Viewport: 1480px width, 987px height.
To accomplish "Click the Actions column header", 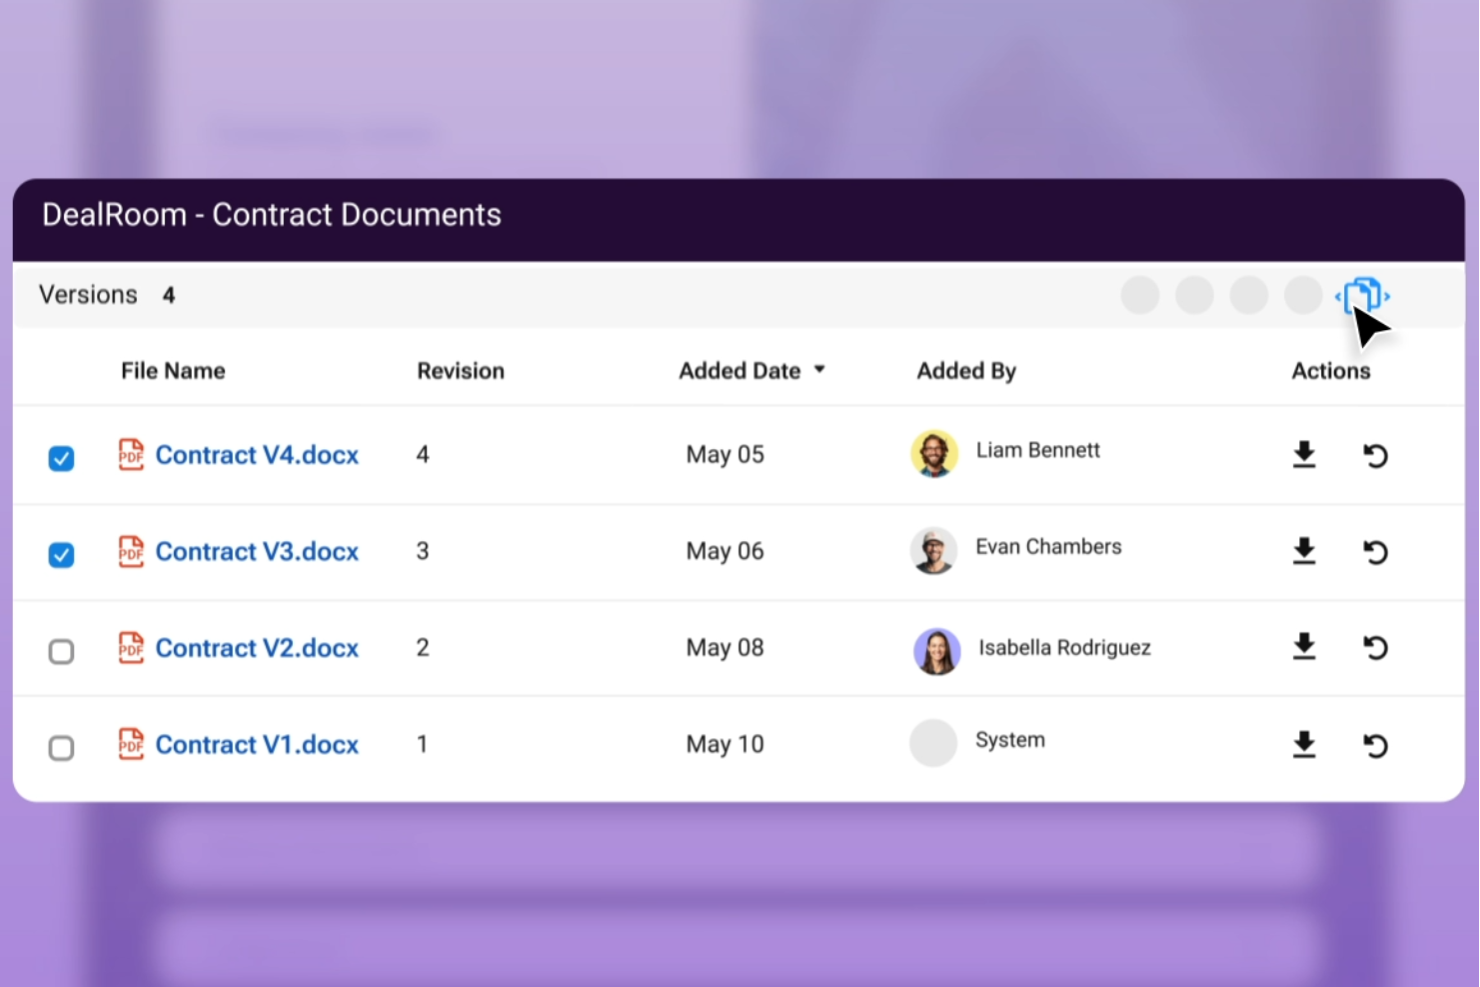I will 1331,371.
